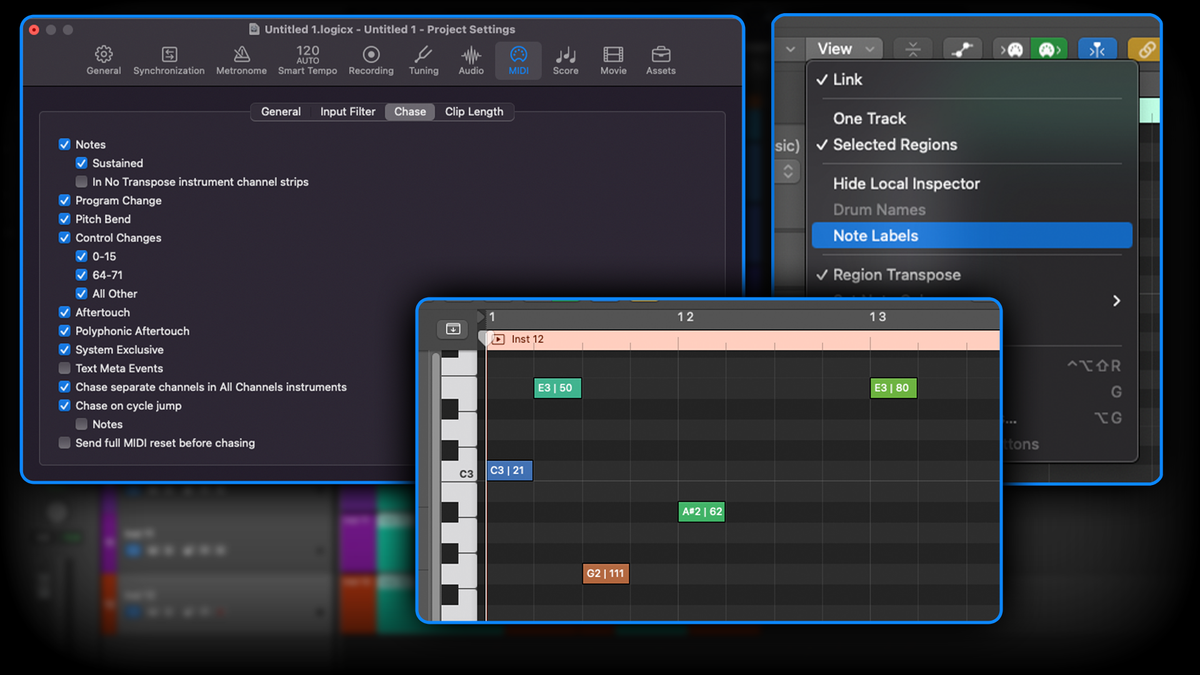Open Smart Tempo settings pane
This screenshot has width=1200, height=675.
(308, 59)
